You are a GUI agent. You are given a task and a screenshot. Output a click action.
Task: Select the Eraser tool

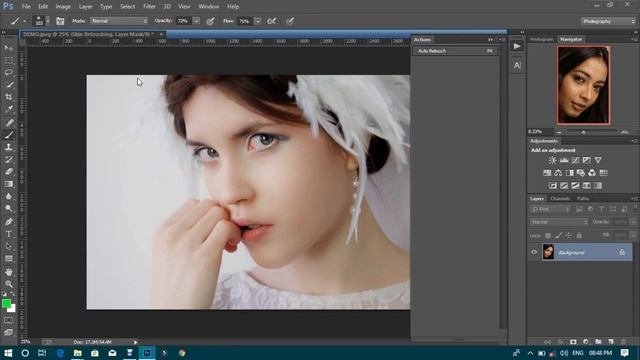9,171
